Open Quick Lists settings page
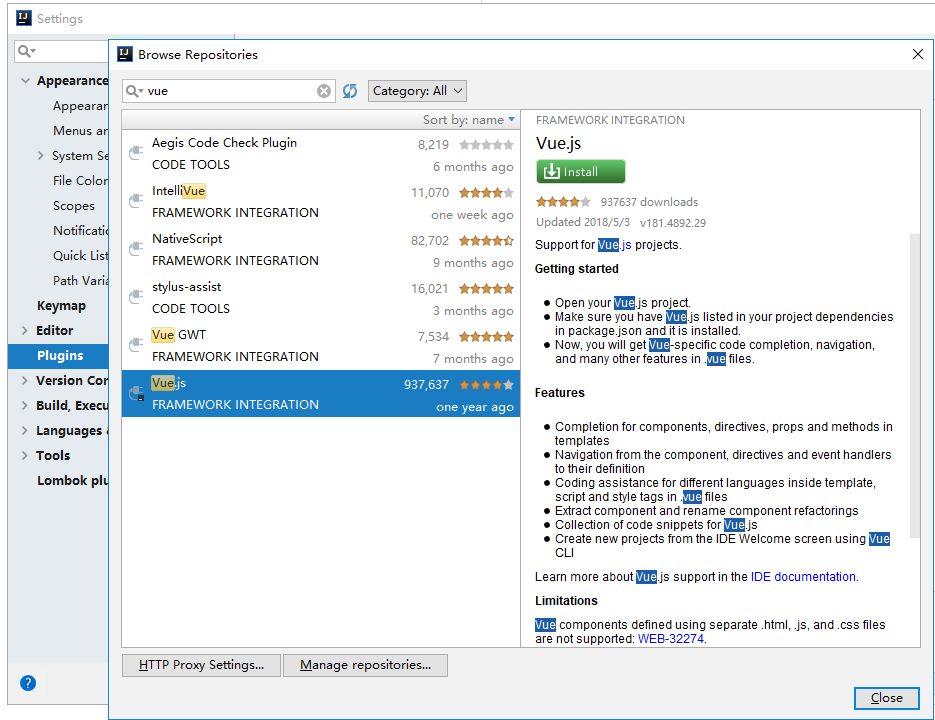The width and height of the screenshot is (935, 720). click(81, 256)
